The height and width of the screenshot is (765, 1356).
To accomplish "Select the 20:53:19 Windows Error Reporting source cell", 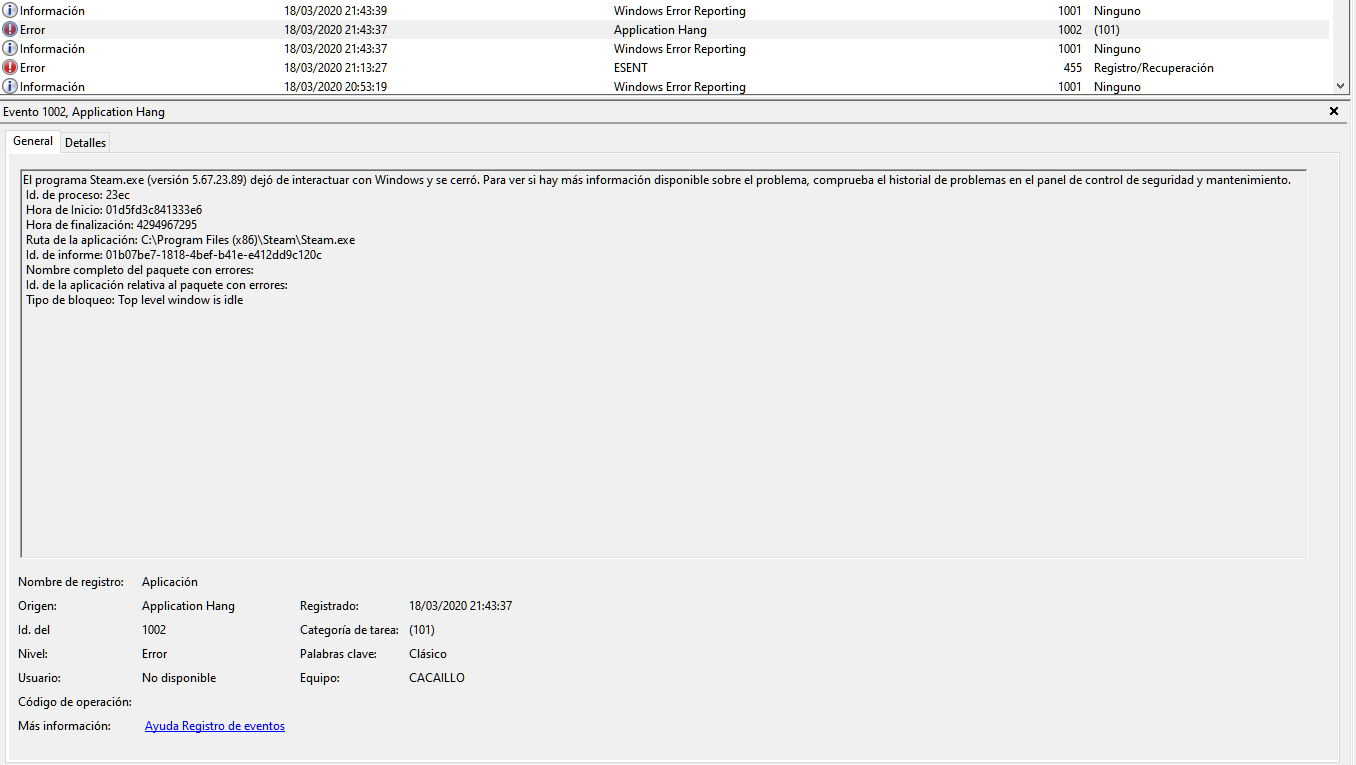I will pos(680,87).
